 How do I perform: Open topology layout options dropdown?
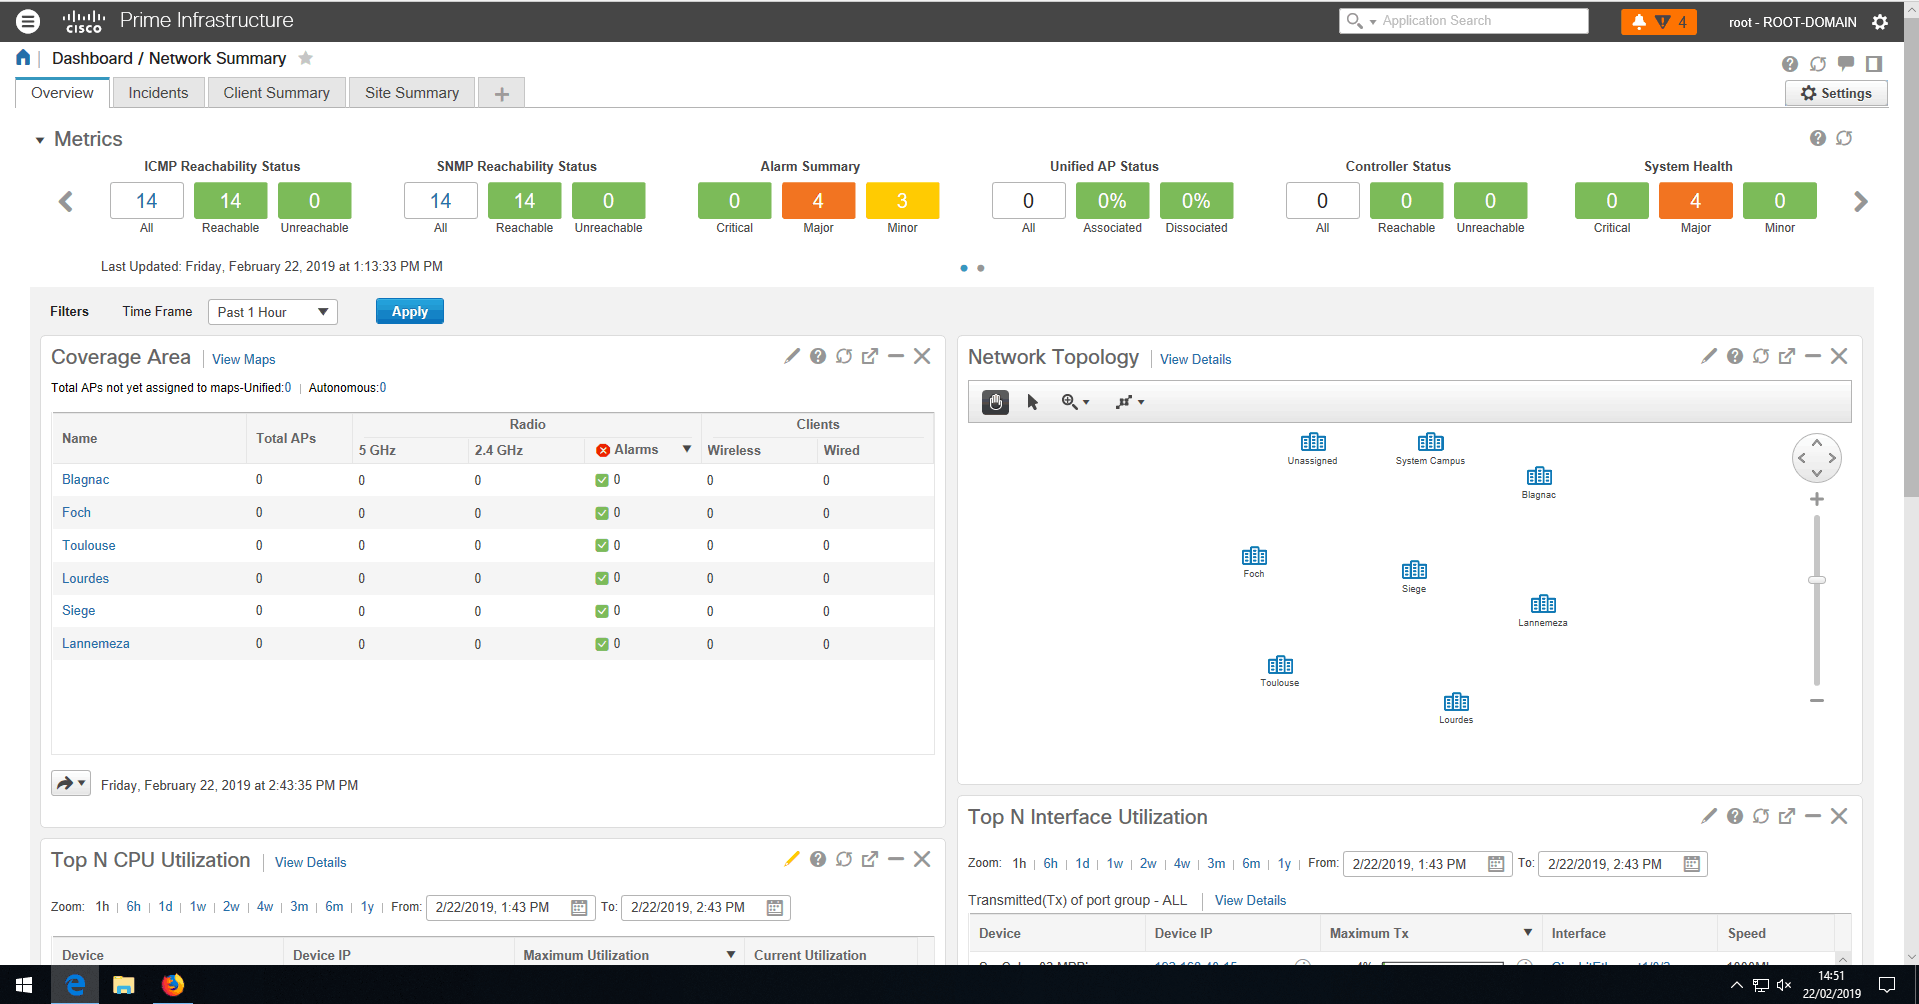[1130, 402]
